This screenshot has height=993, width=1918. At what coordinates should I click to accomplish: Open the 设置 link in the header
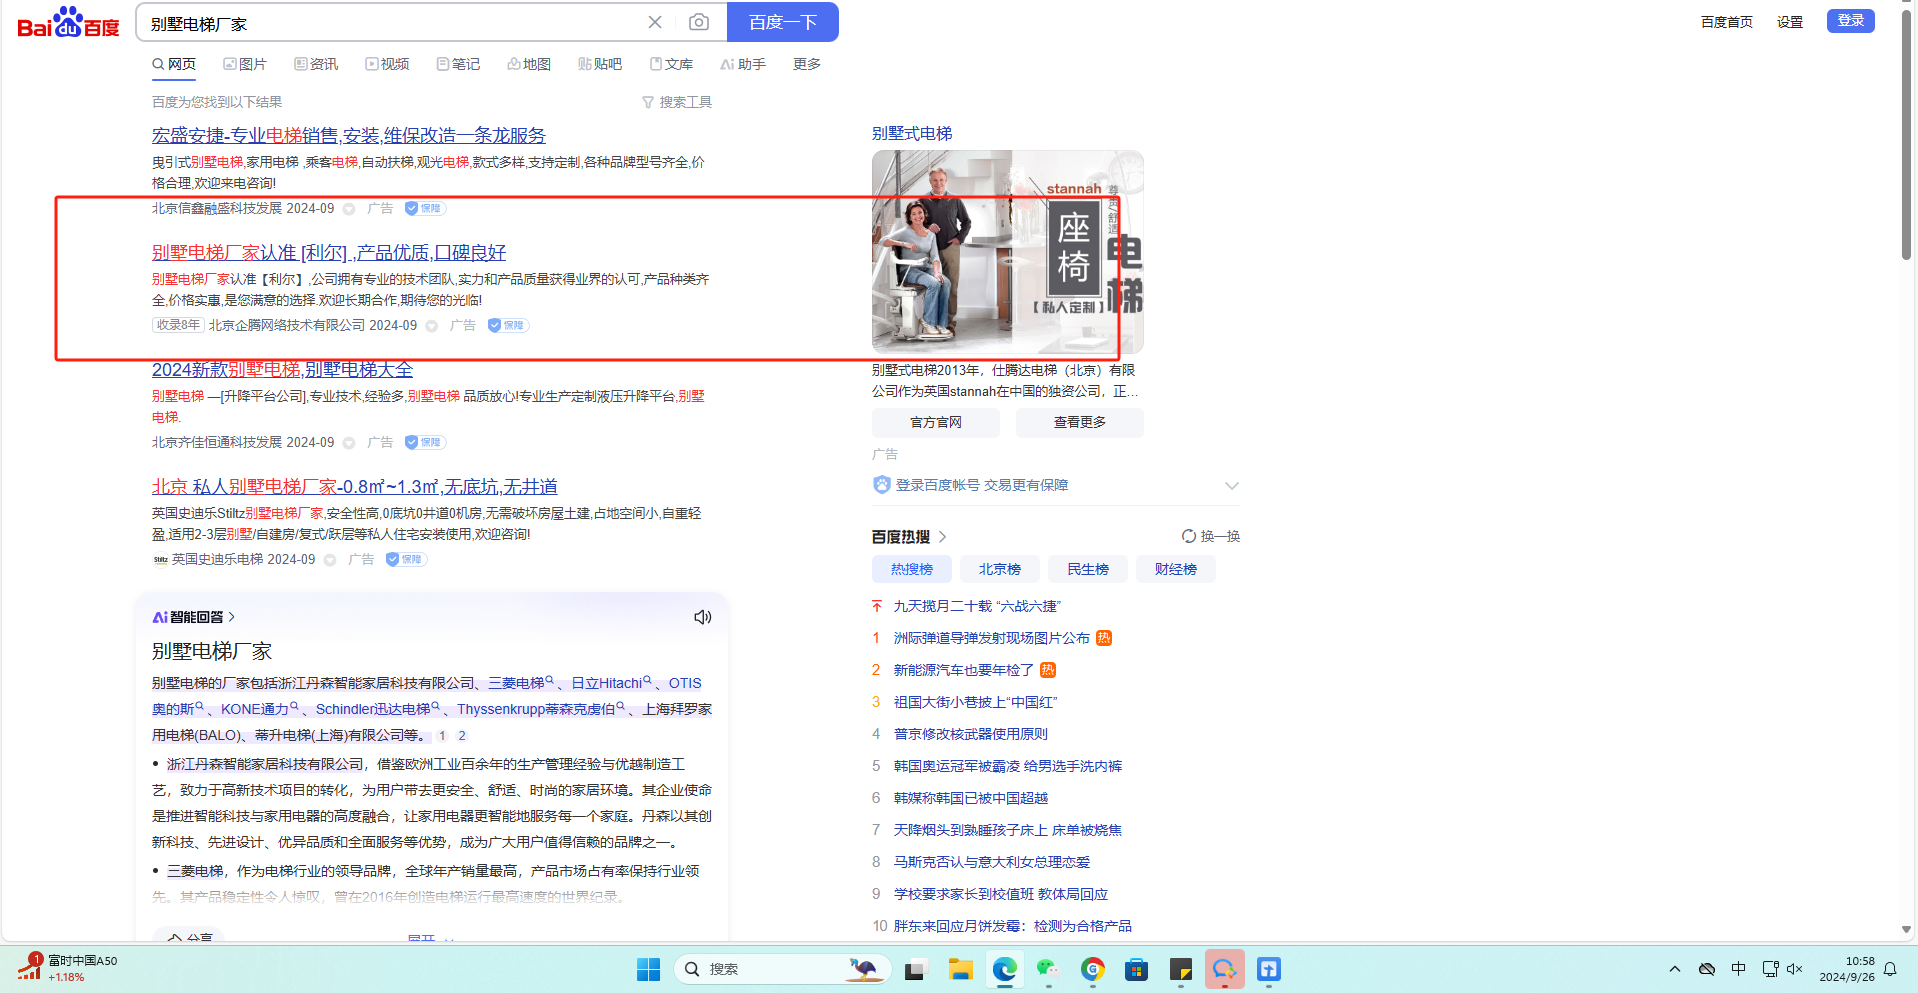coord(1790,22)
